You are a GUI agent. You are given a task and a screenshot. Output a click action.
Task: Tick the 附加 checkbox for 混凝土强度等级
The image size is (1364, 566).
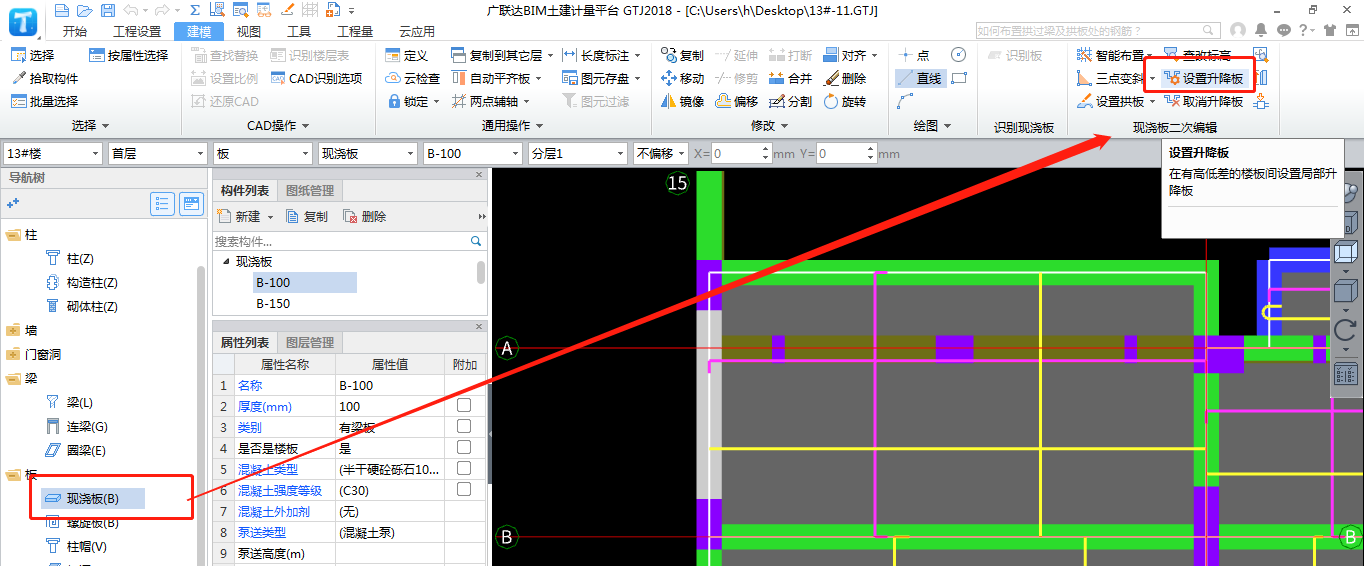(464, 490)
